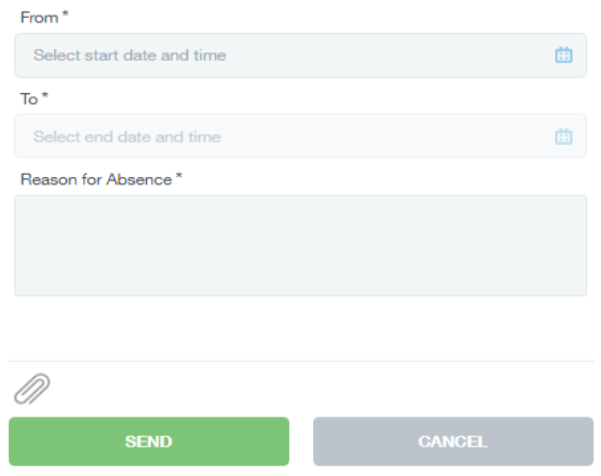601x476 pixels.
Task: Focus the Reason for Absence text area
Action: coord(300,245)
